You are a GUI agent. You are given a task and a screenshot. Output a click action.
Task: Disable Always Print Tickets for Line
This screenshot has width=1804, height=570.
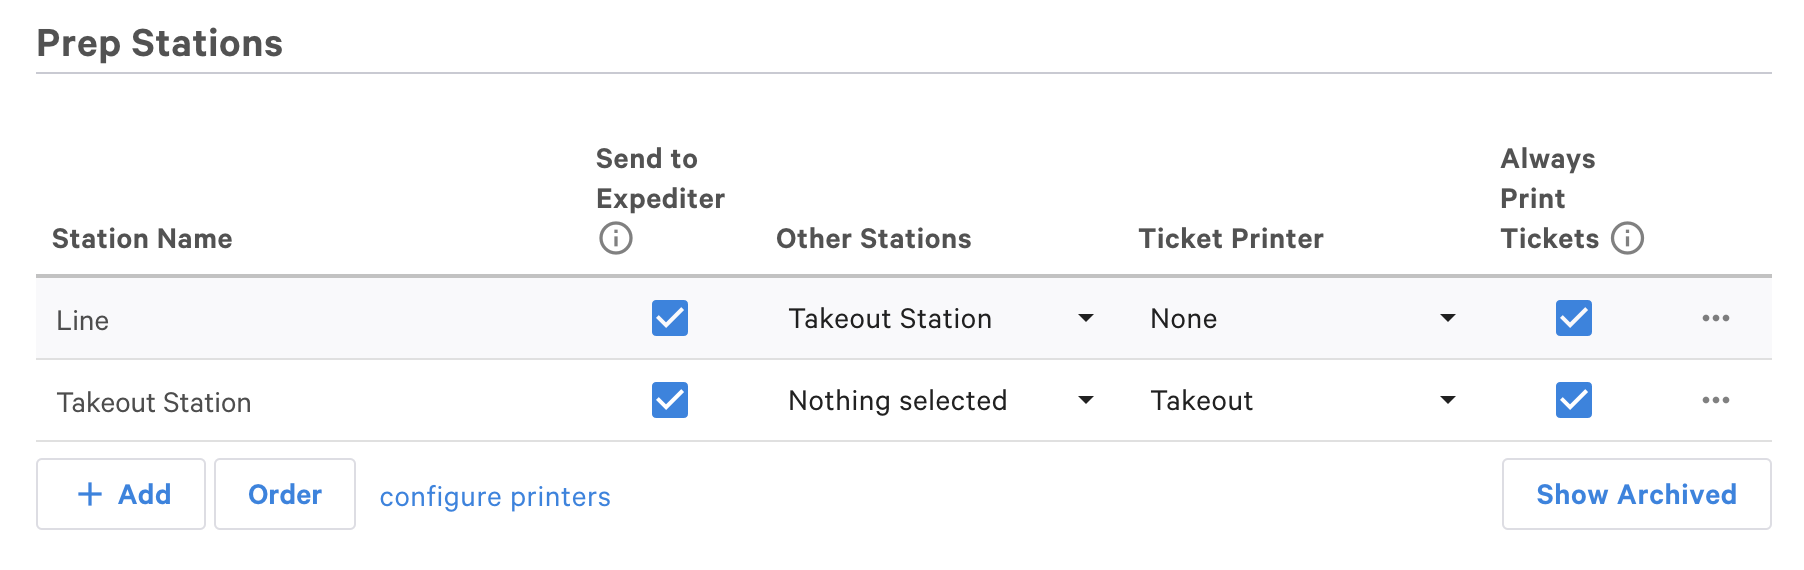tap(1573, 318)
